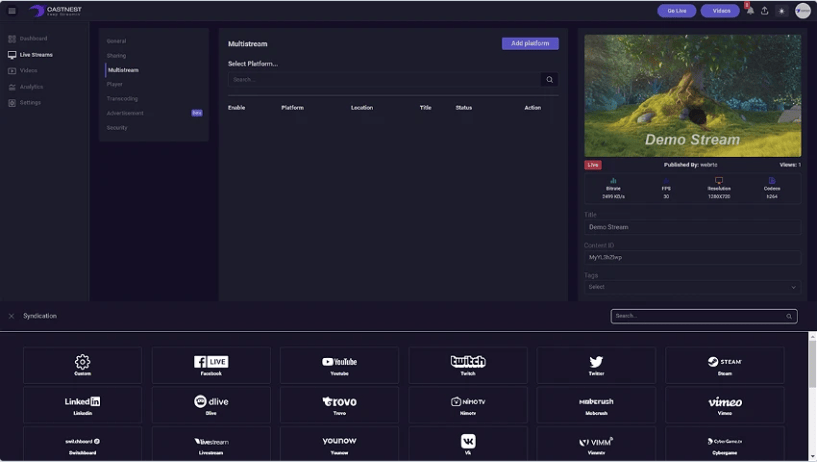Open notifications bell icon

[x=750, y=10]
